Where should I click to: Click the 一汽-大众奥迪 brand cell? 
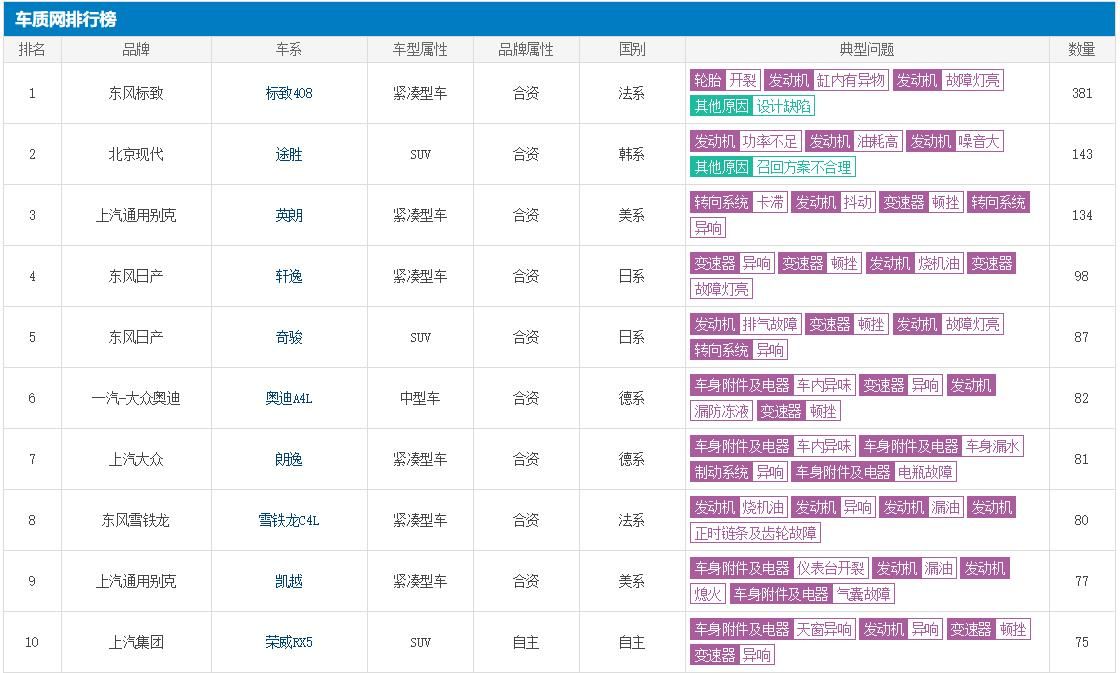click(136, 398)
